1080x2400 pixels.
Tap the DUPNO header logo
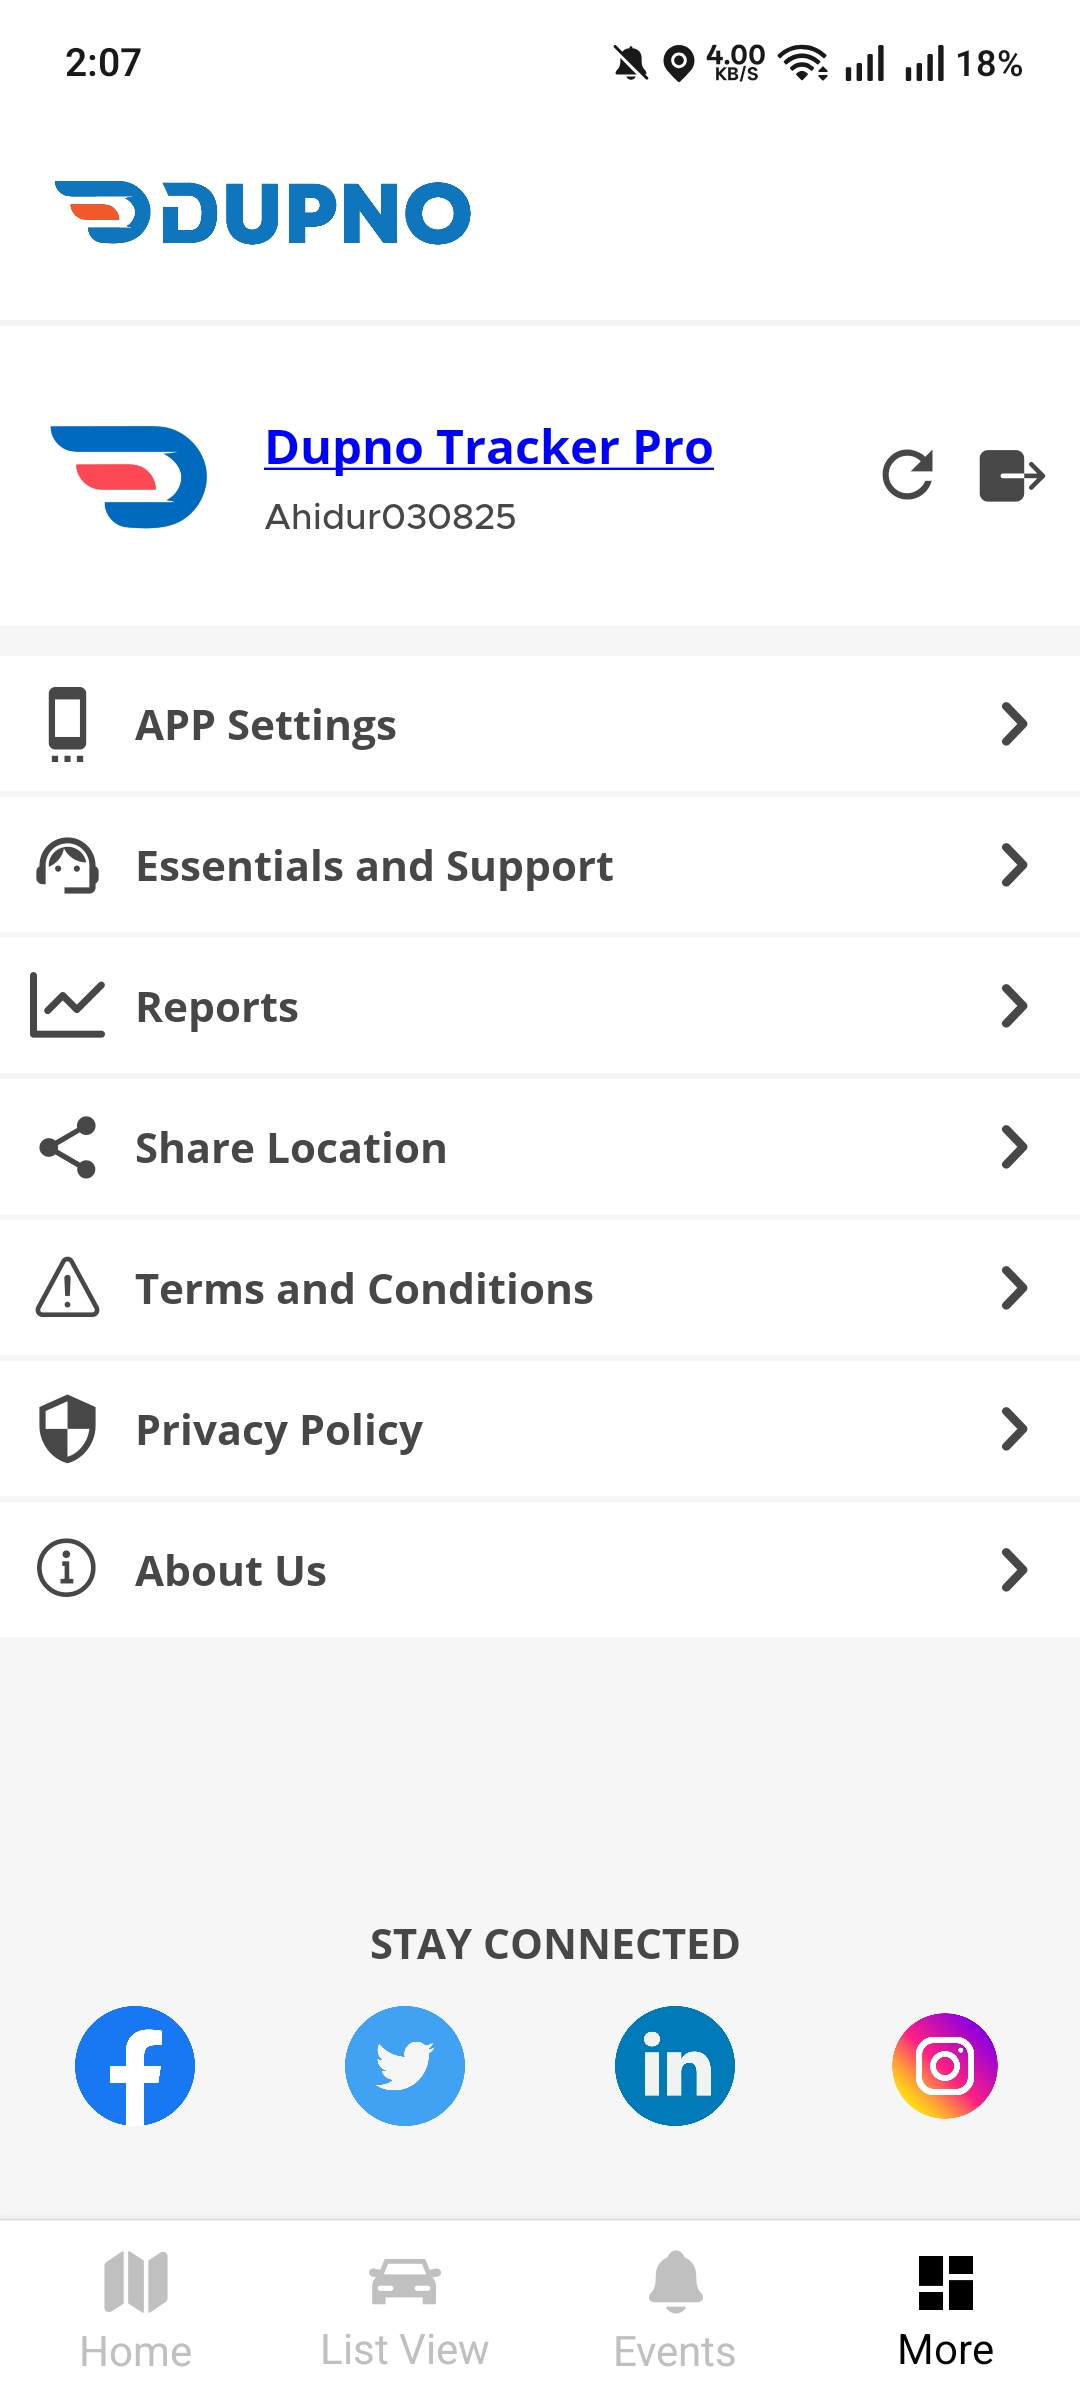262,212
